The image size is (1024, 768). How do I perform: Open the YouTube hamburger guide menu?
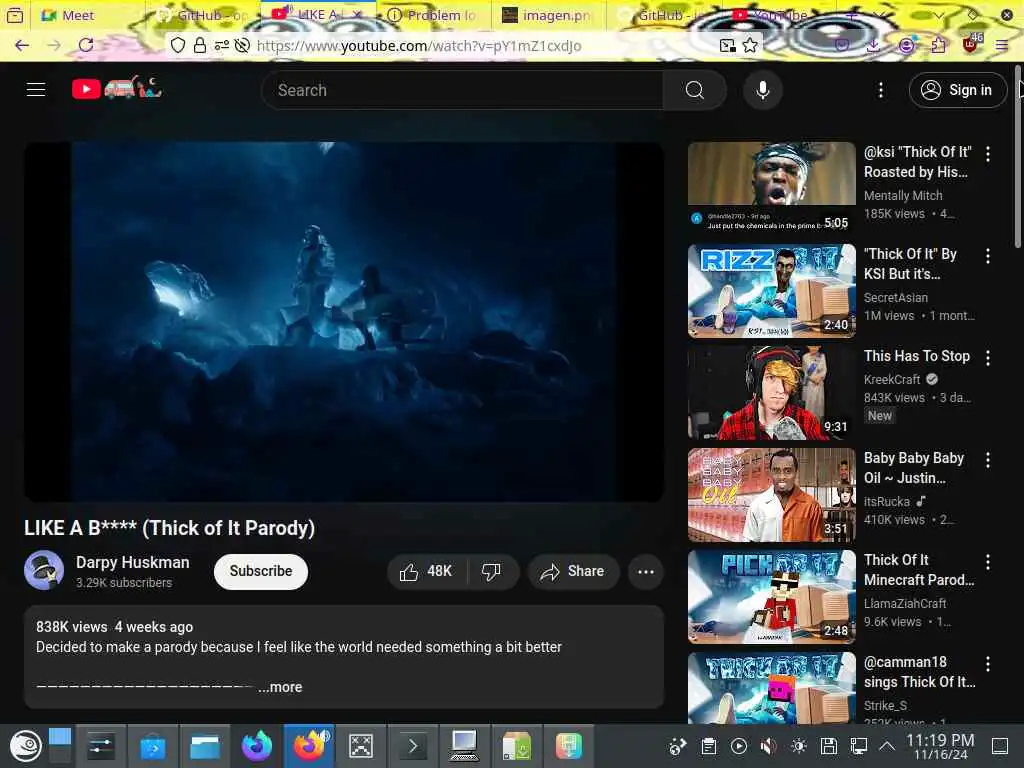(x=36, y=89)
